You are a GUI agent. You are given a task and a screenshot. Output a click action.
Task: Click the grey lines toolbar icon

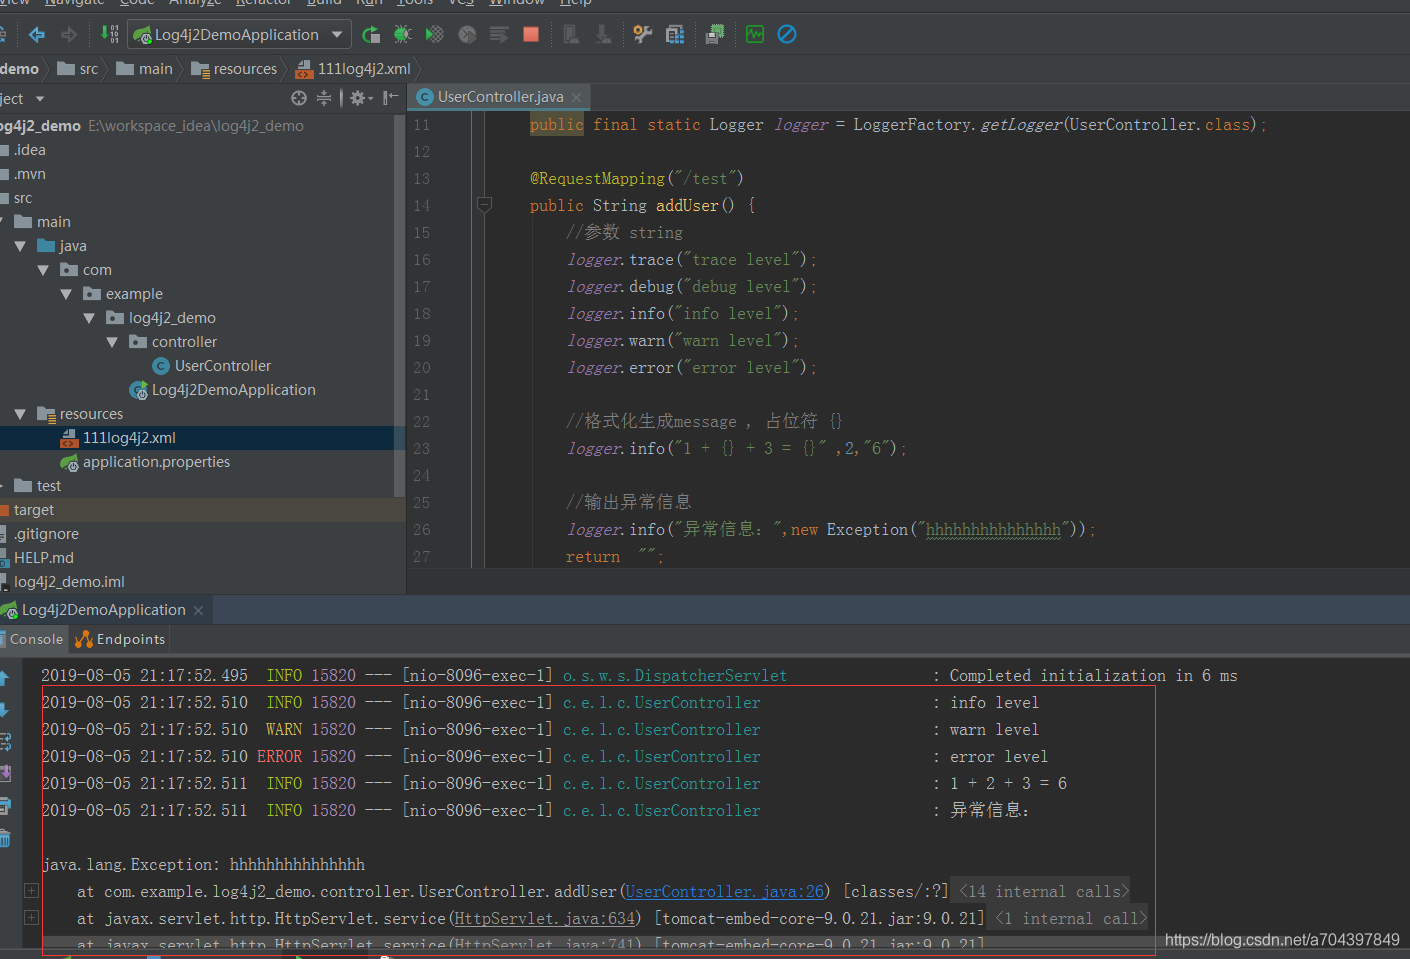point(499,35)
